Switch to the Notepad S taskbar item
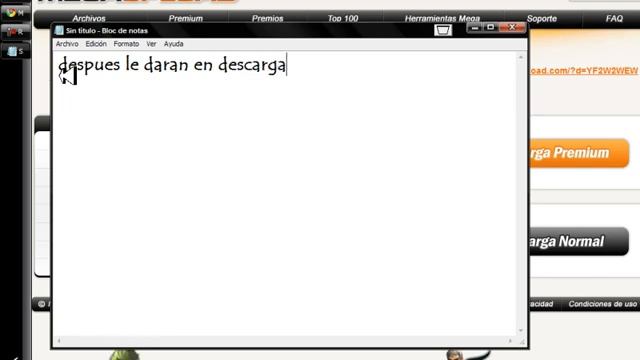This screenshot has width=640, height=360. (x=15, y=51)
